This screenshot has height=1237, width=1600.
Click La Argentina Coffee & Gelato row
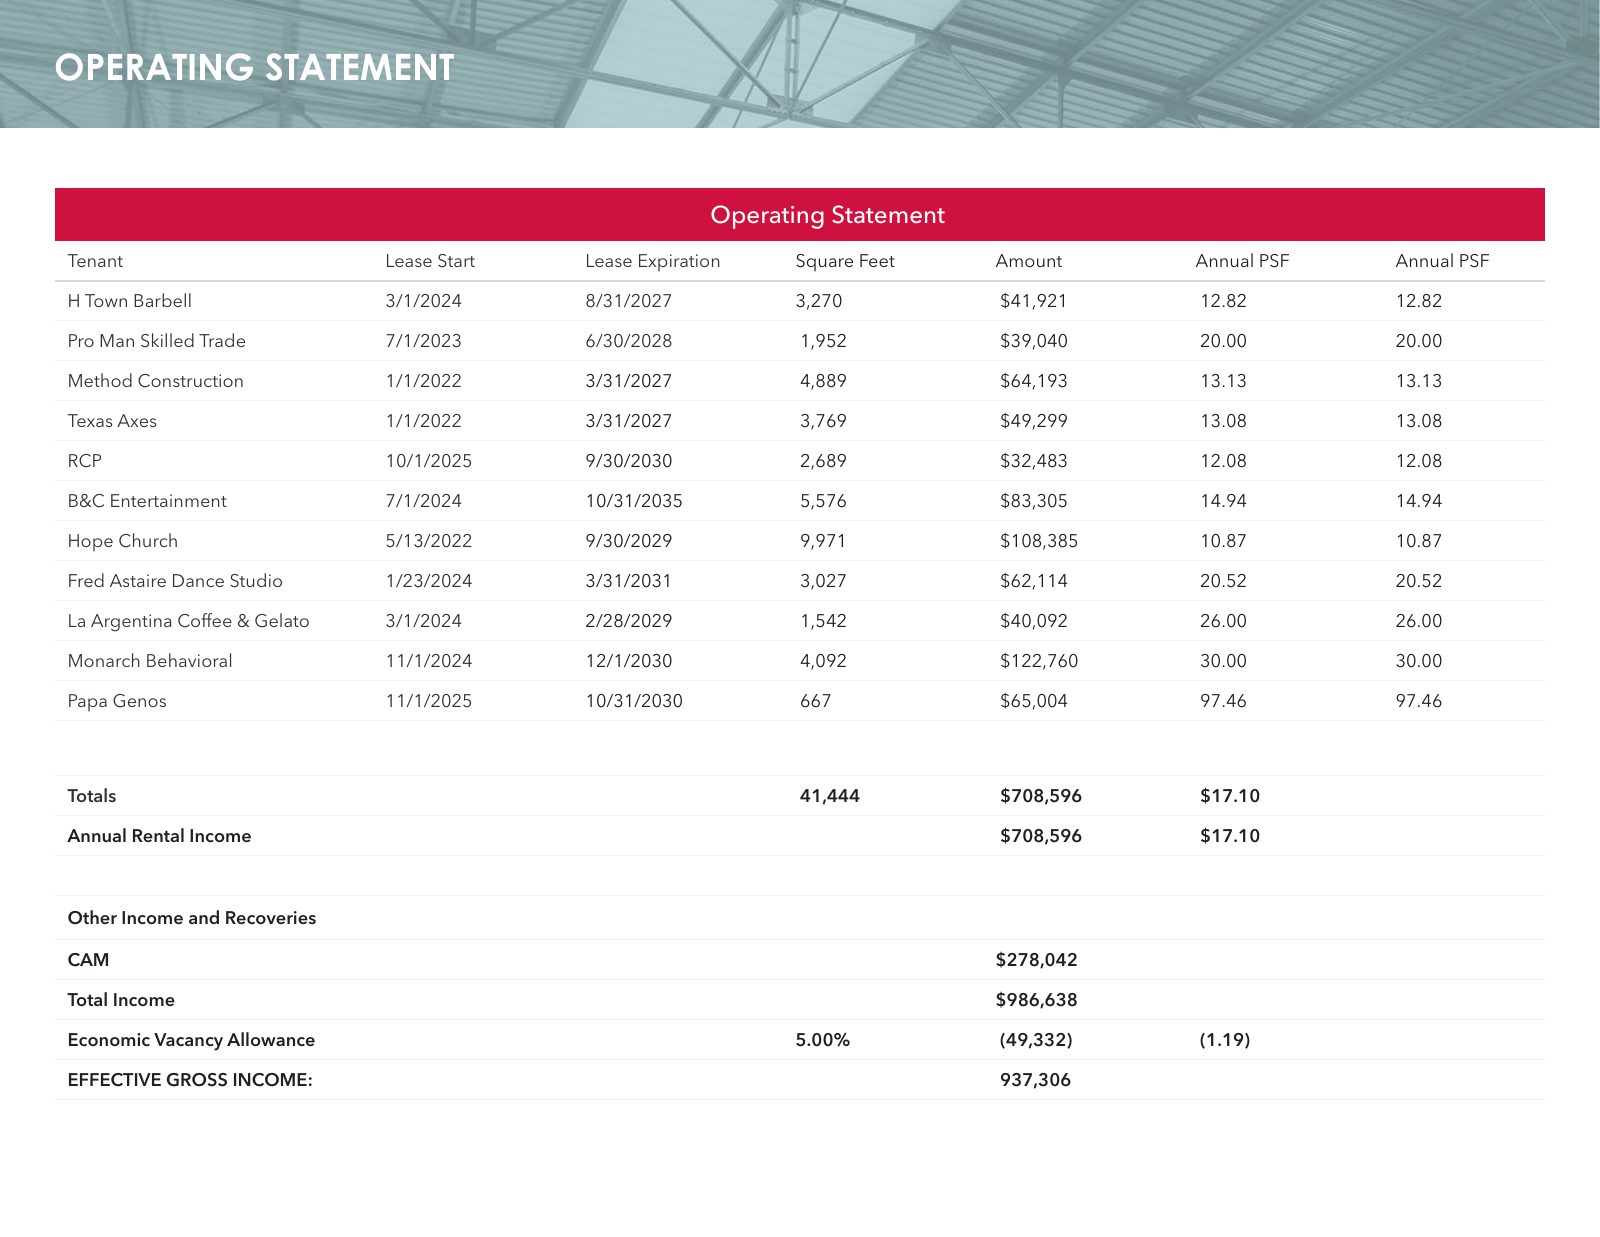(800, 621)
